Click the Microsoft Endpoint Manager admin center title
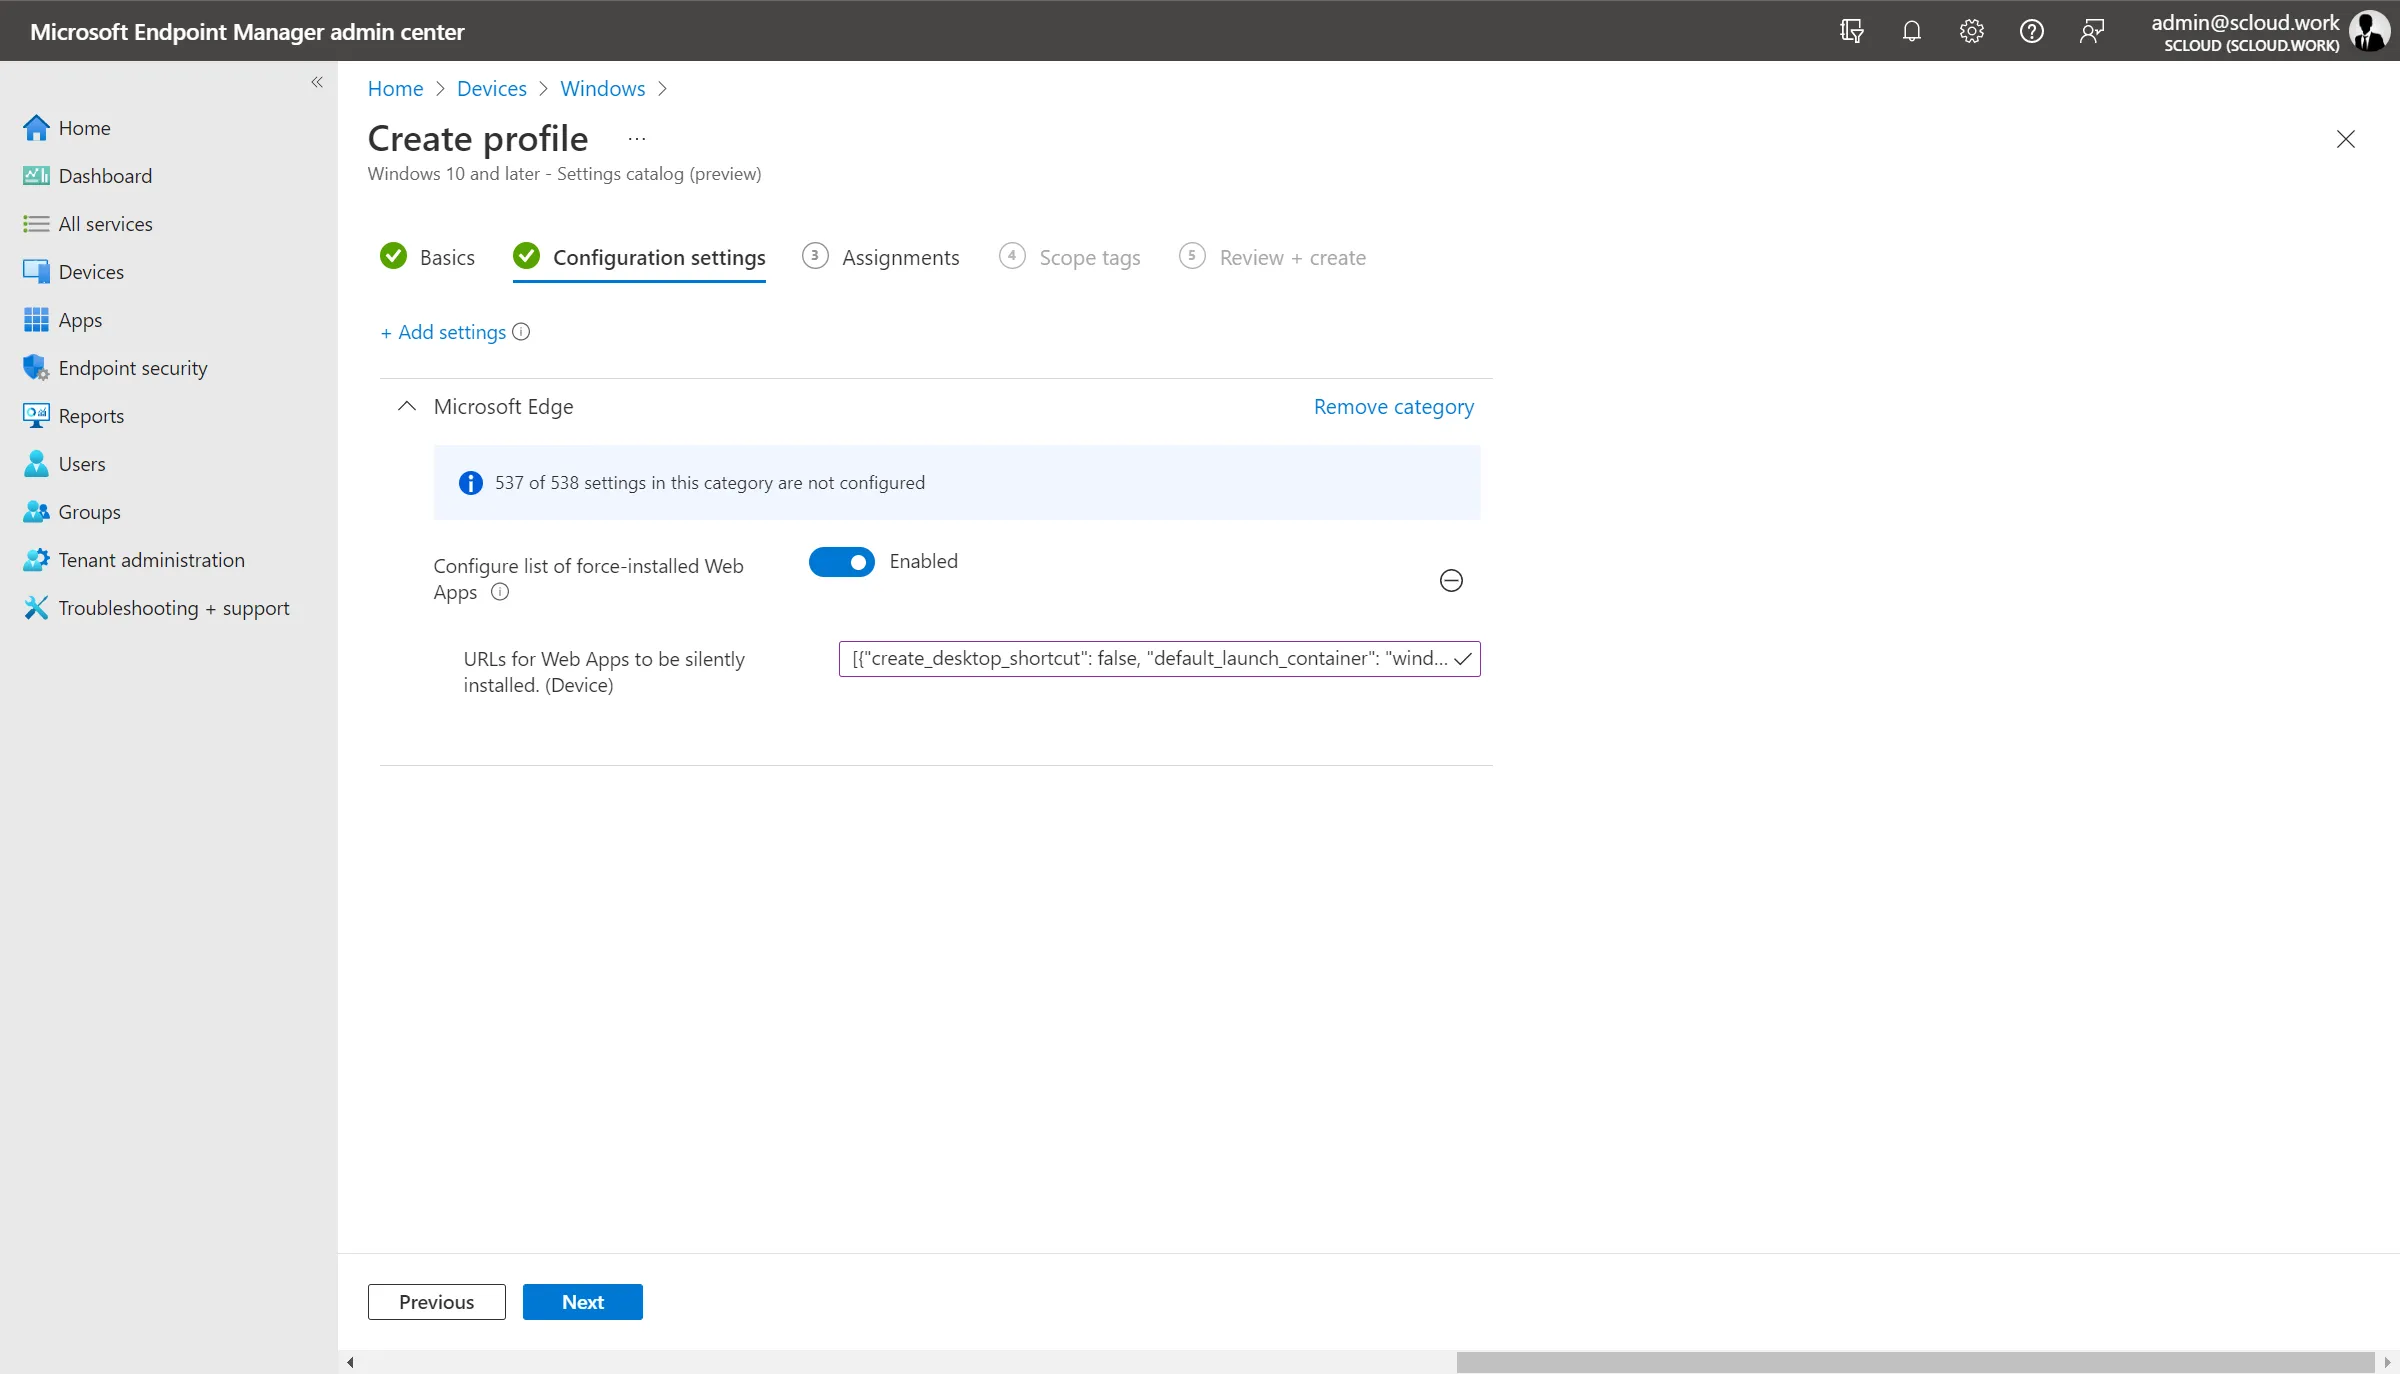The width and height of the screenshot is (2400, 1374). 247,31
